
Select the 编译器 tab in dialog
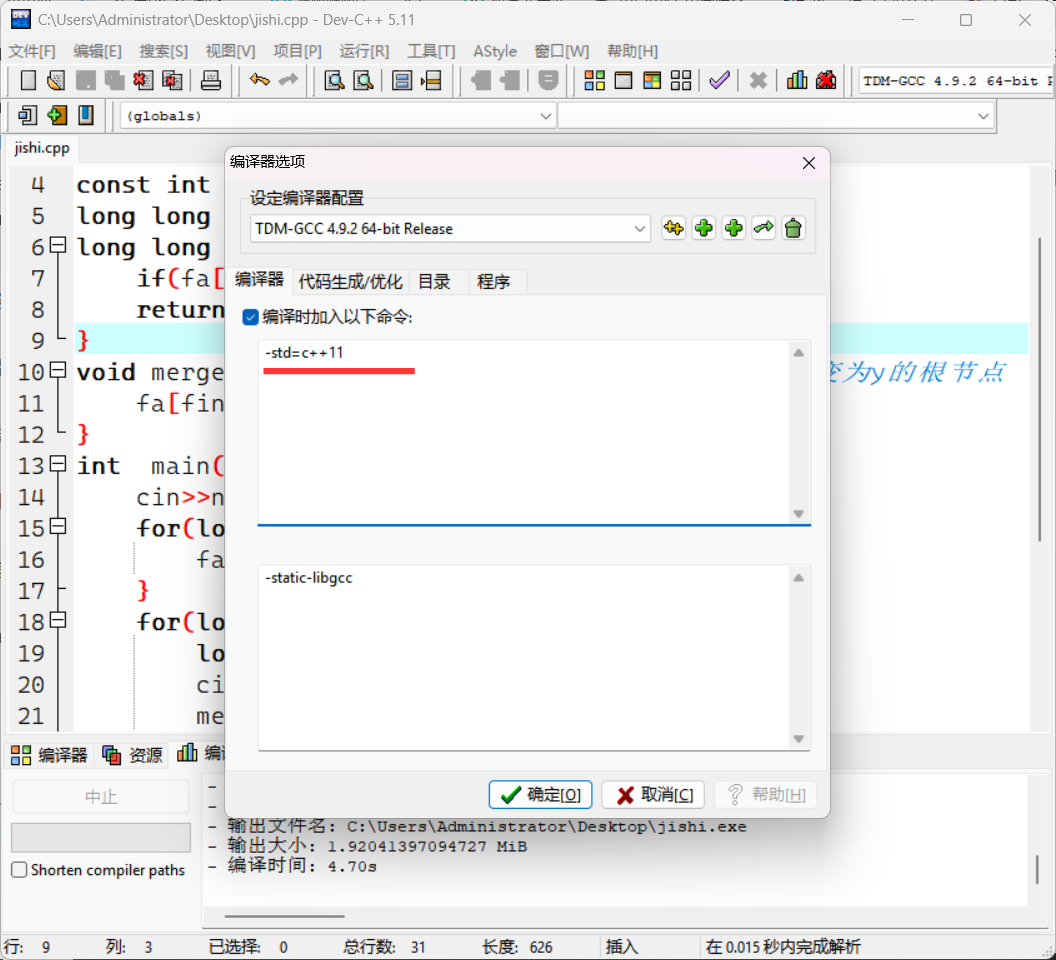click(259, 280)
